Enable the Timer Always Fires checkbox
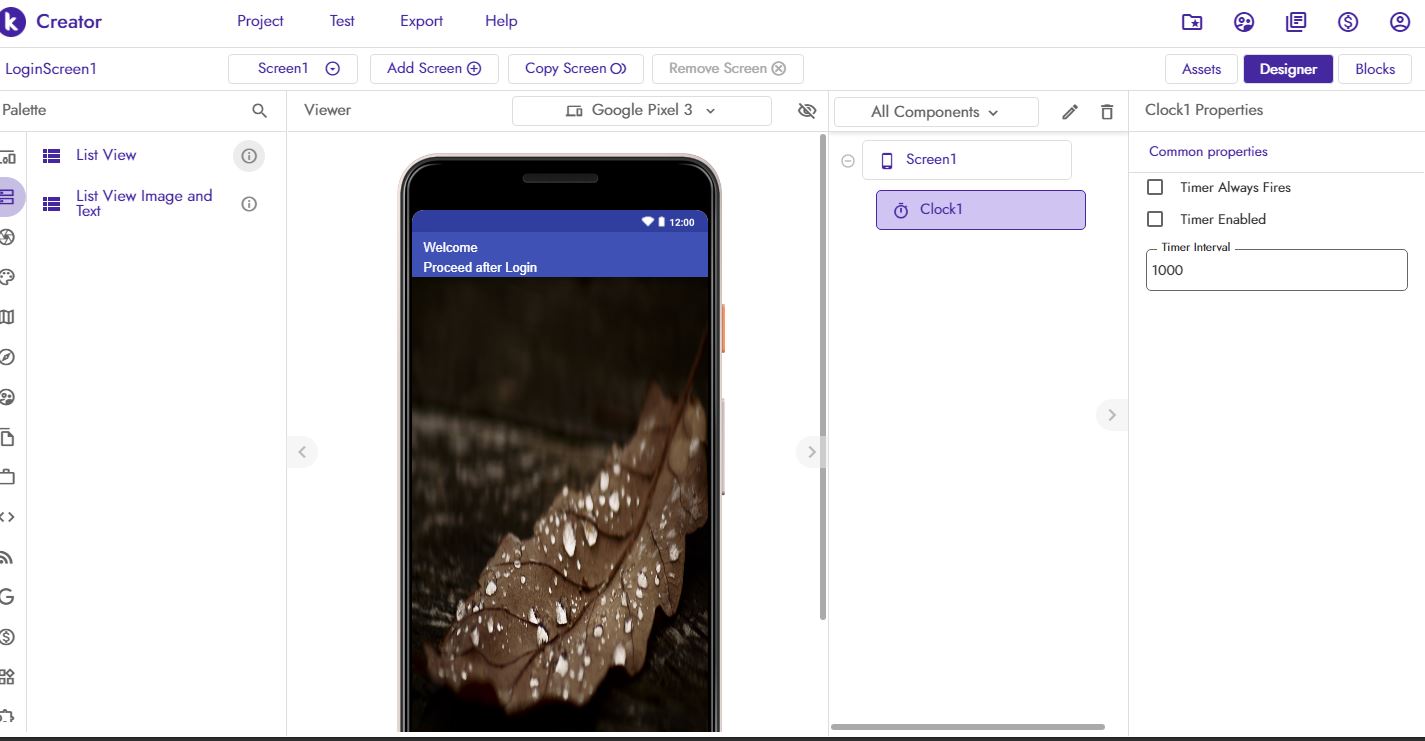This screenshot has height=741, width=1425. pyautogui.click(x=1155, y=187)
